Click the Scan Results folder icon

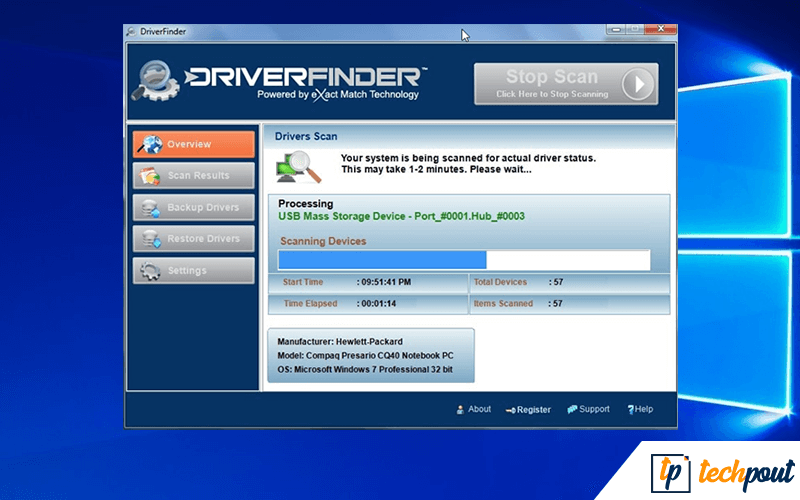[x=149, y=176]
